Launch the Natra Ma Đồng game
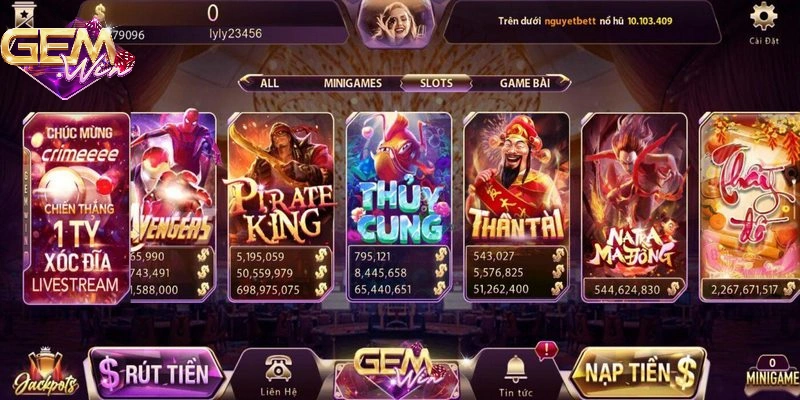800x400 pixels. [634, 207]
